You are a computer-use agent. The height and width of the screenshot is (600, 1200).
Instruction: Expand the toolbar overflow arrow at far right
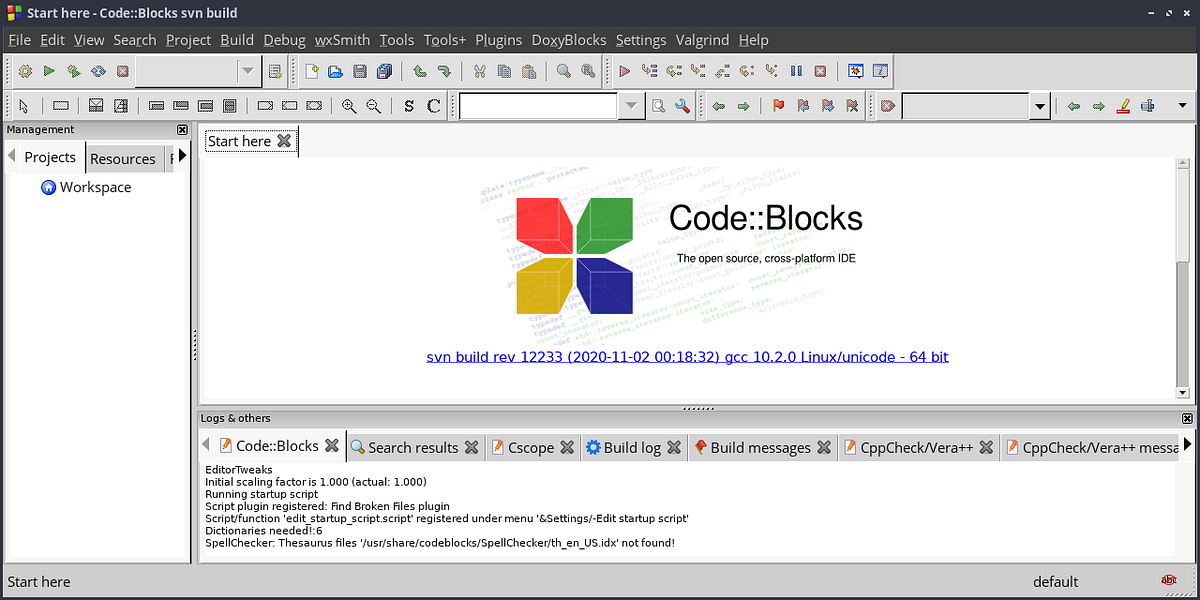coord(1183,106)
